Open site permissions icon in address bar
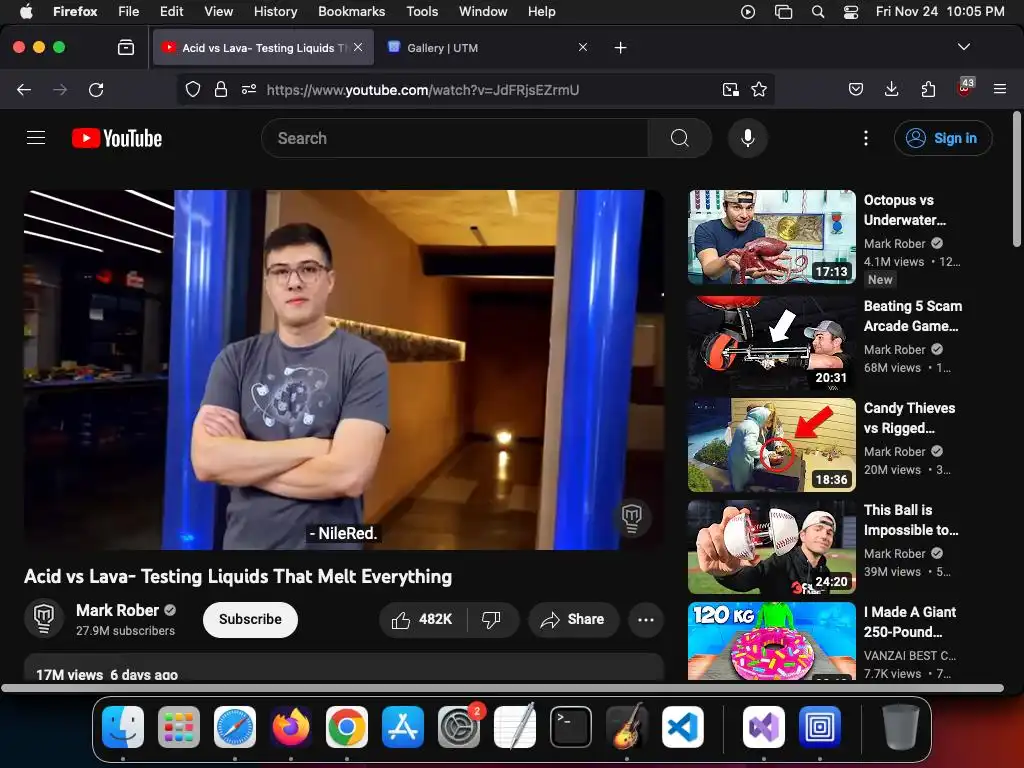 (x=249, y=89)
